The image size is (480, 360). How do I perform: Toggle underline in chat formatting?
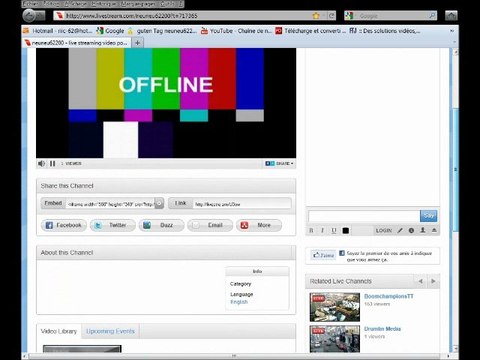coord(334,230)
